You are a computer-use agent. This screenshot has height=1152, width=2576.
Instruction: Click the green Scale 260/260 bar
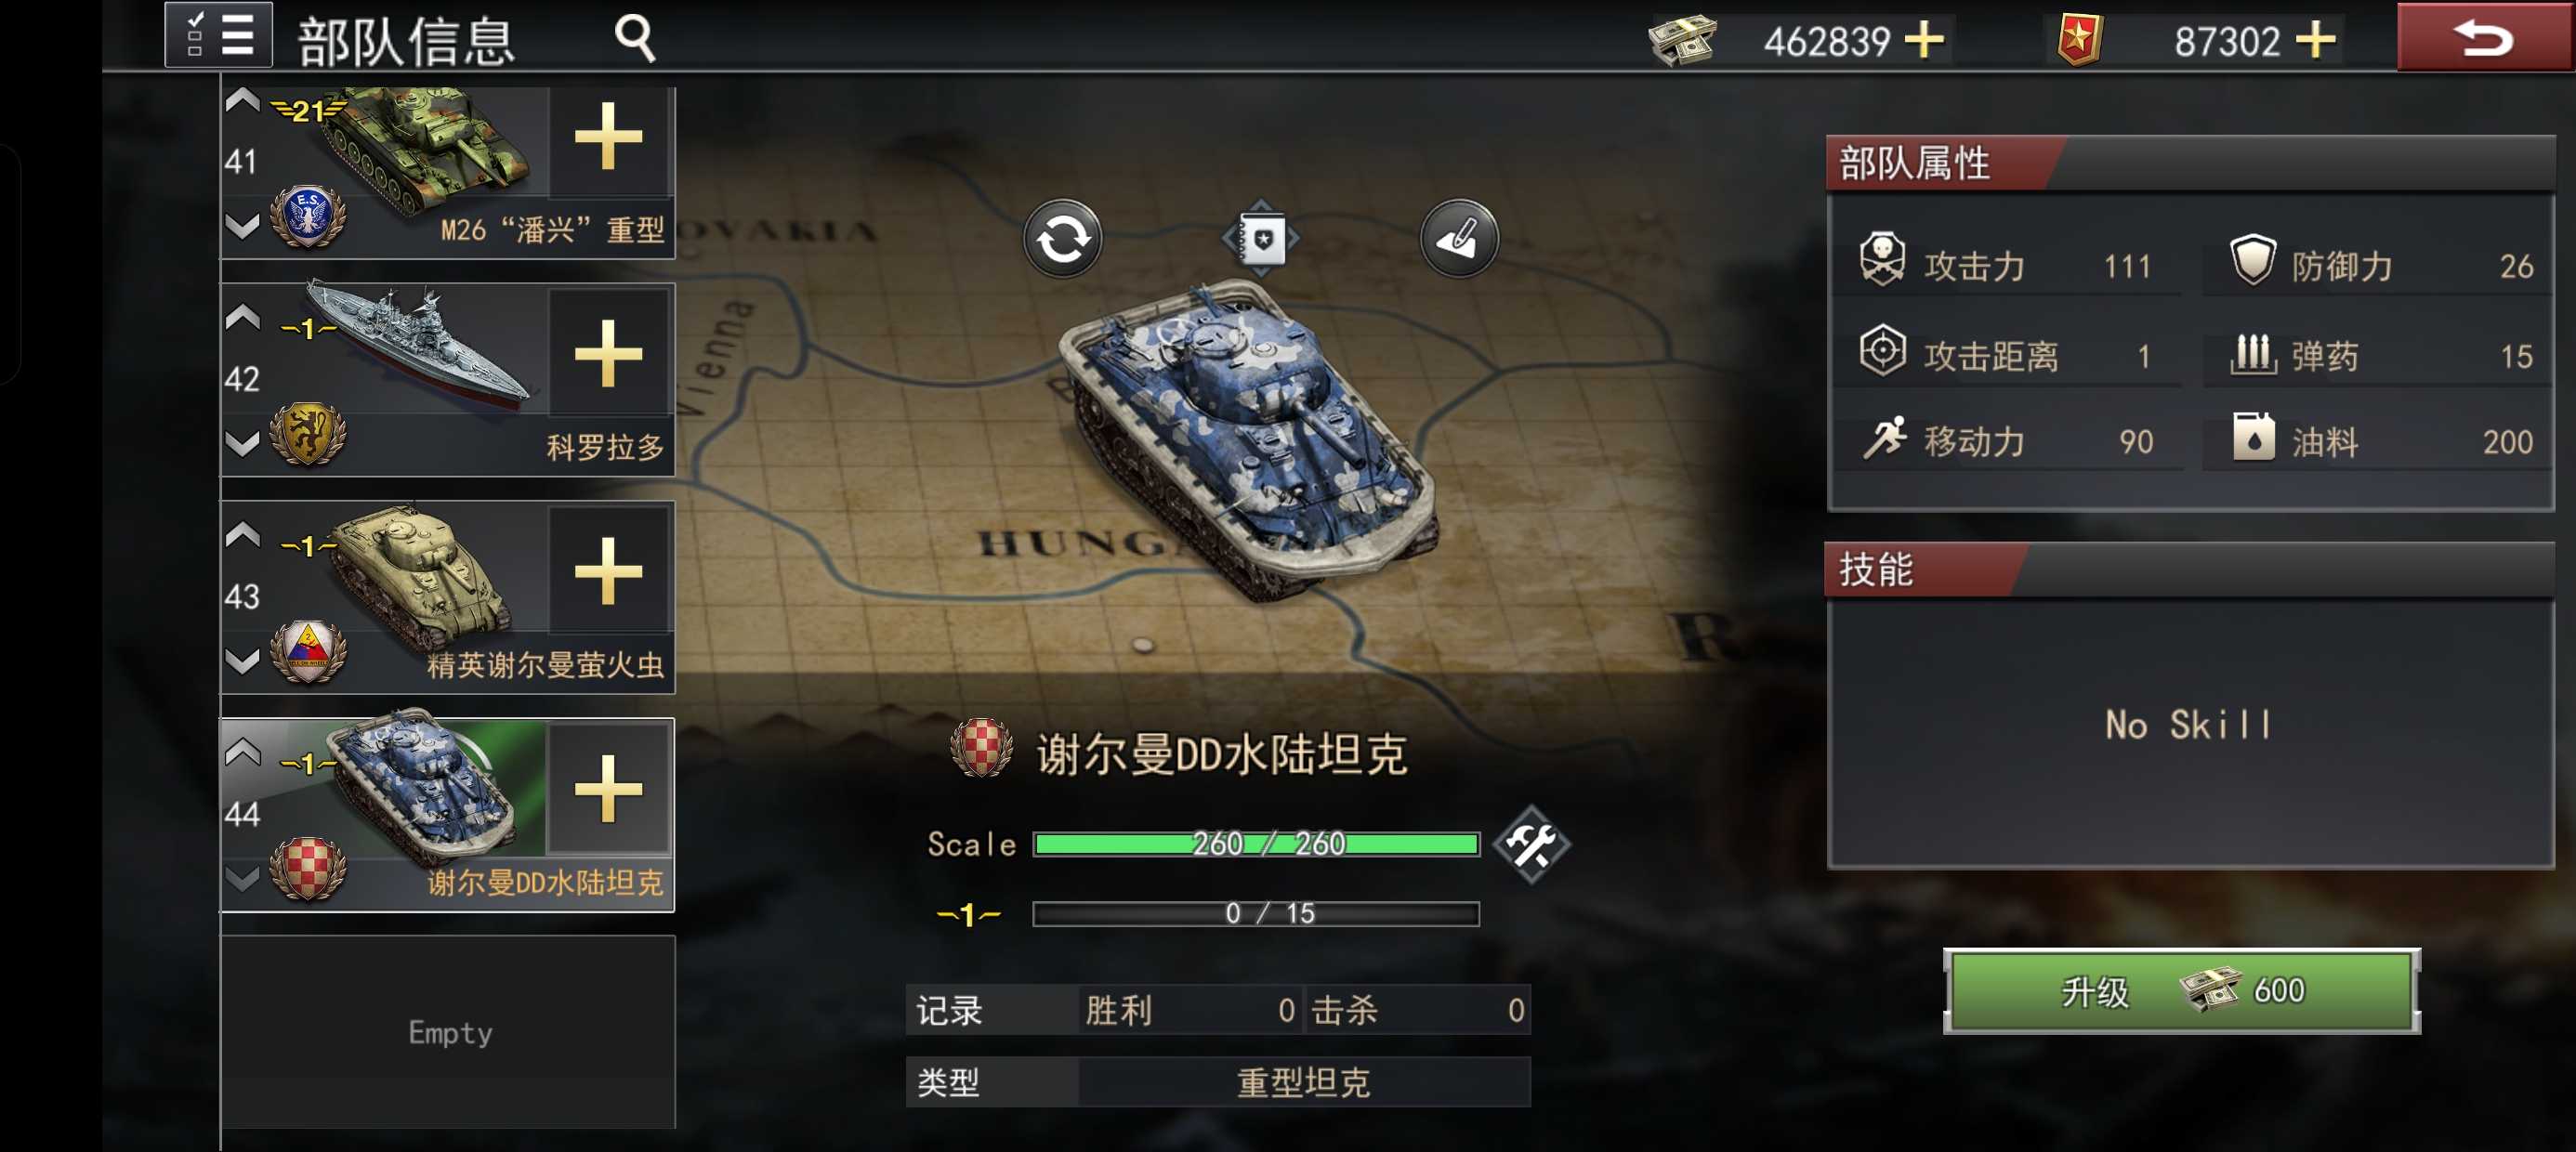tap(1256, 844)
